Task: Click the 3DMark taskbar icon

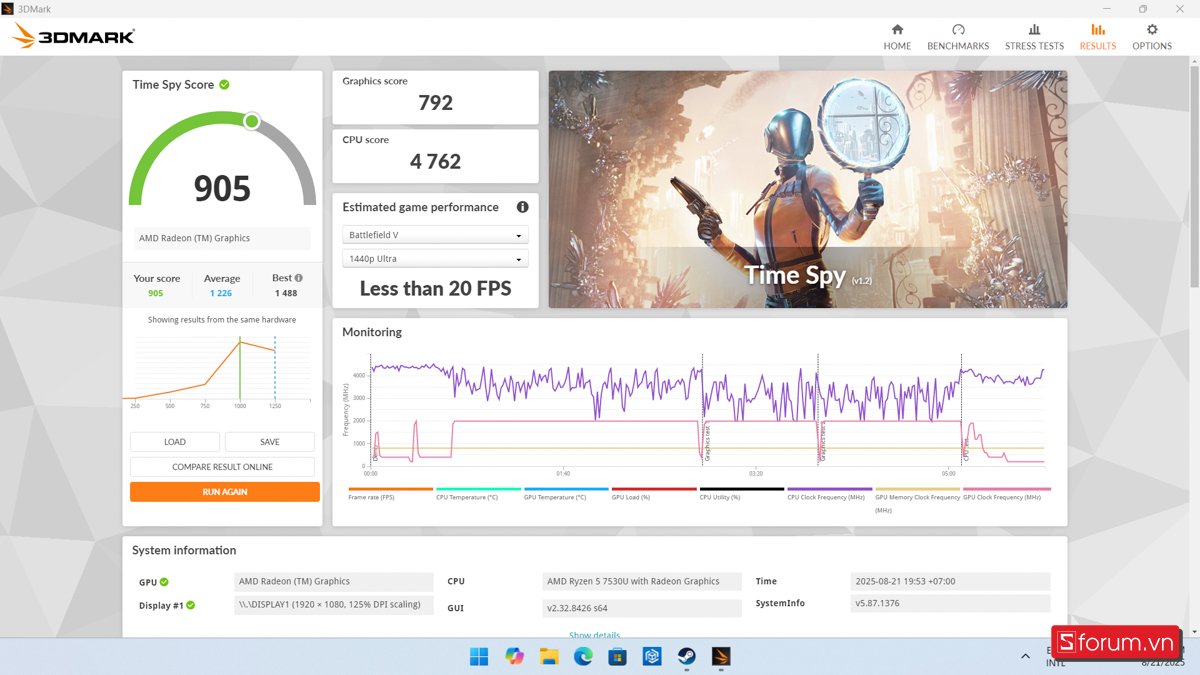Action: coord(721,656)
